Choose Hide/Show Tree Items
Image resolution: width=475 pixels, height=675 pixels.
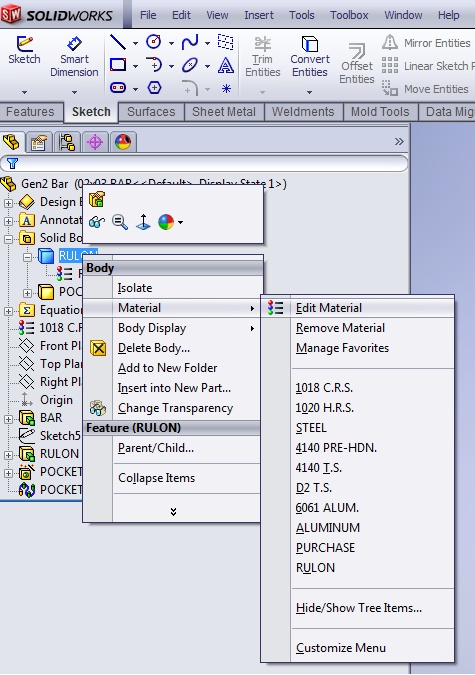tap(358, 608)
